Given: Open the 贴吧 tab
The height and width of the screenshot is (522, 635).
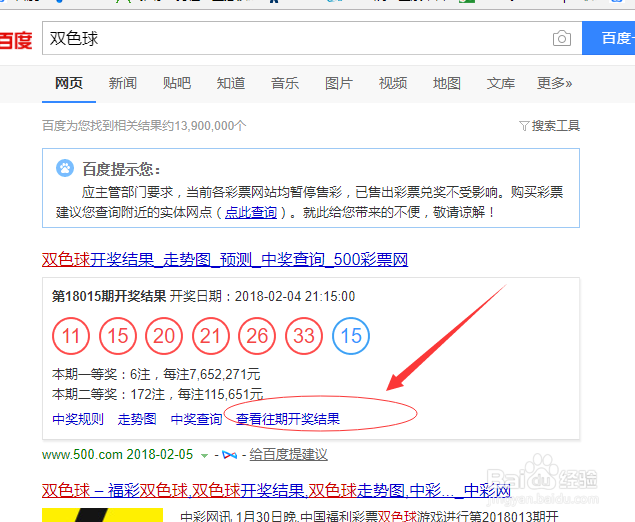Looking at the screenshot, I should click(x=177, y=83).
